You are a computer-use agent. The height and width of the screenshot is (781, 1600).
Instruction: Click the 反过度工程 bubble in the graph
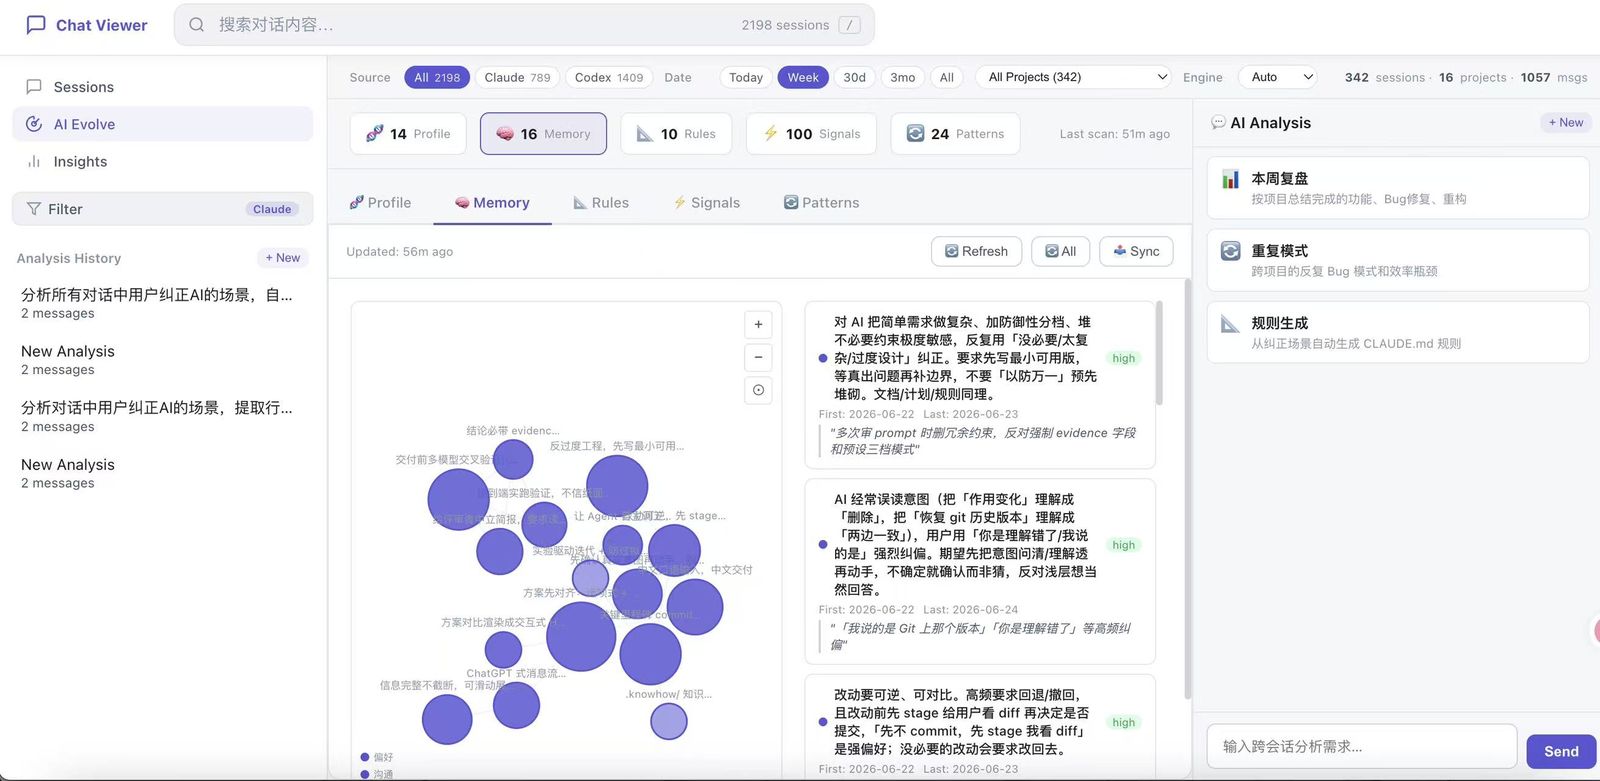617,486
